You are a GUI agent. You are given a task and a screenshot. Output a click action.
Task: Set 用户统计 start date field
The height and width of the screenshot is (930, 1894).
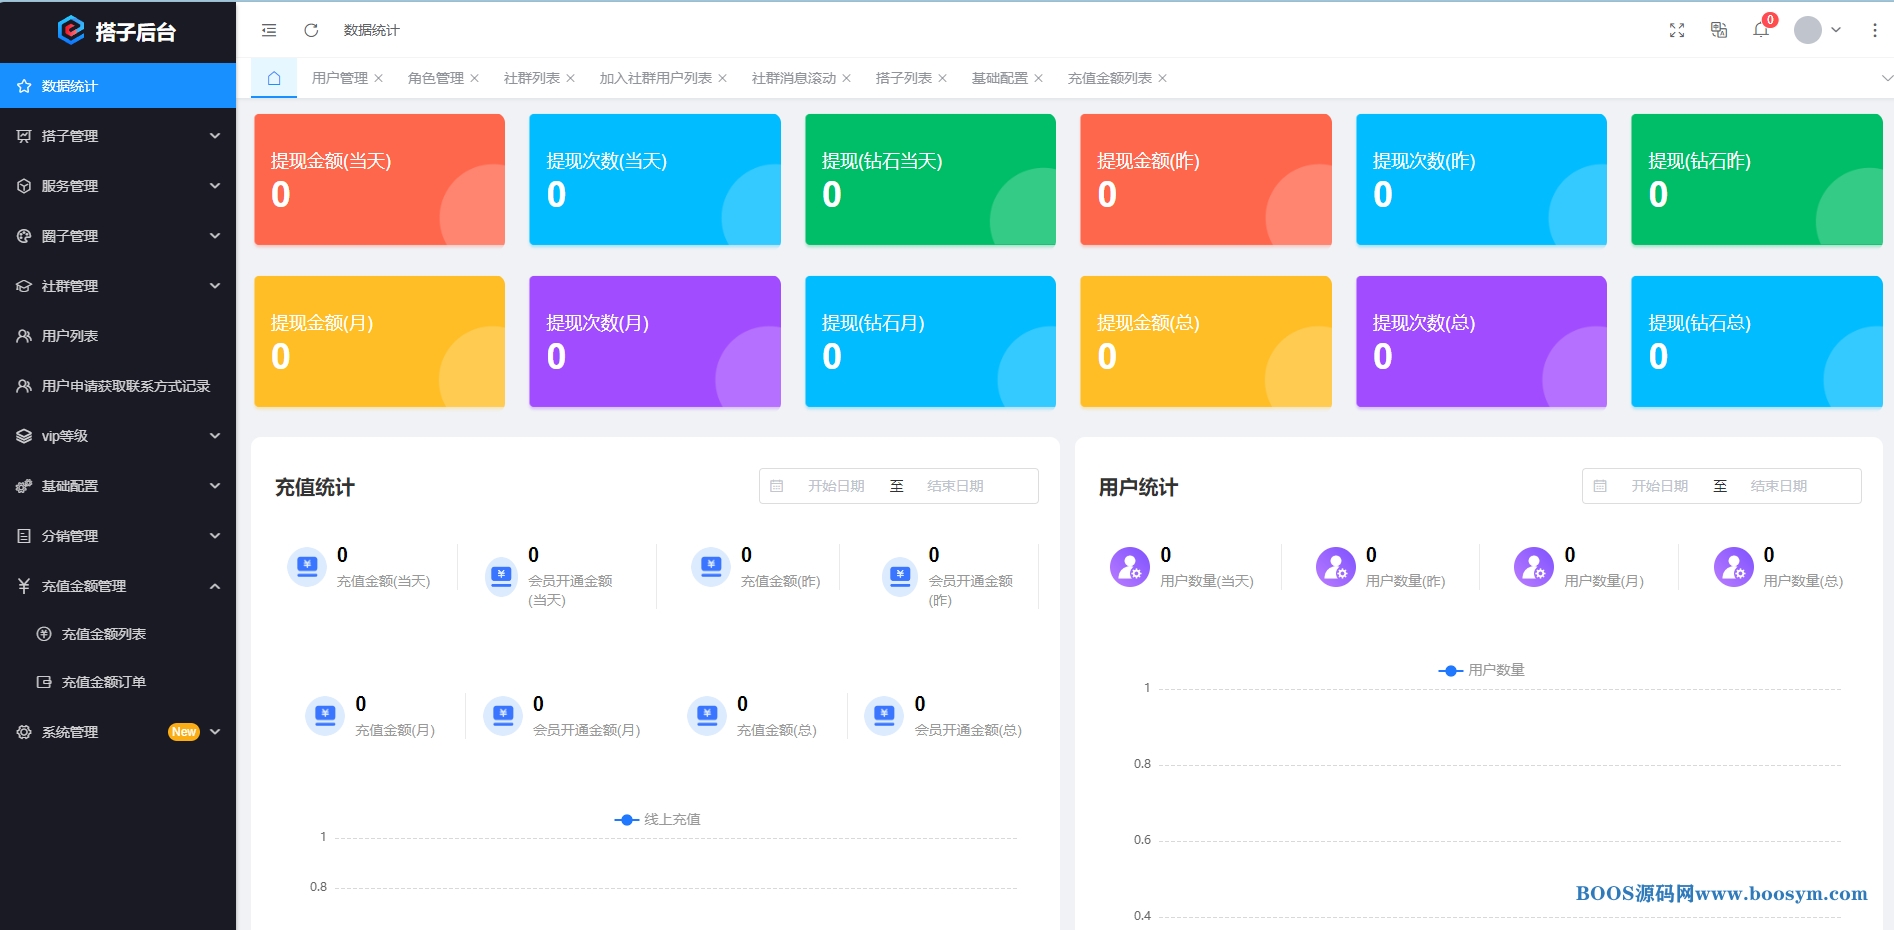click(x=1660, y=486)
